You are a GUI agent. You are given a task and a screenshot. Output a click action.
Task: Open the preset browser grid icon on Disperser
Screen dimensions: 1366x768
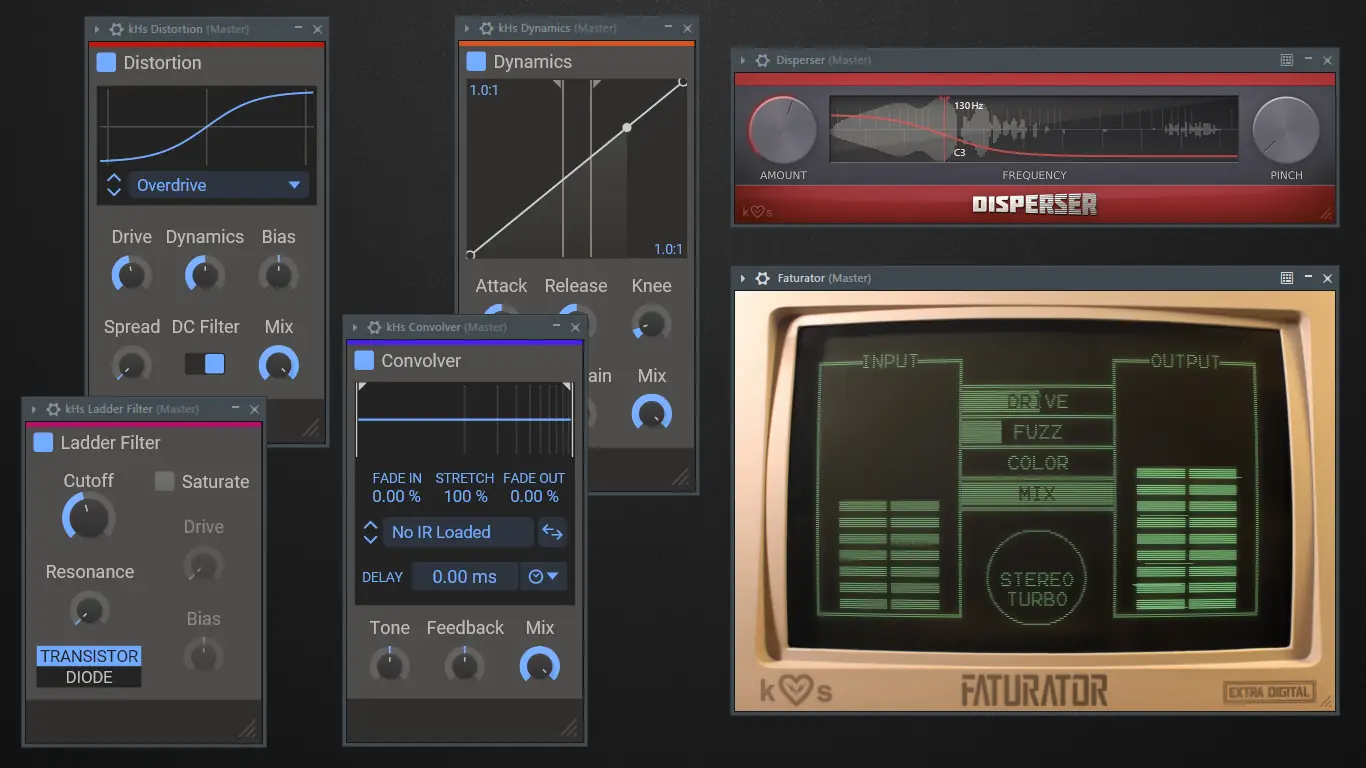tap(1287, 60)
